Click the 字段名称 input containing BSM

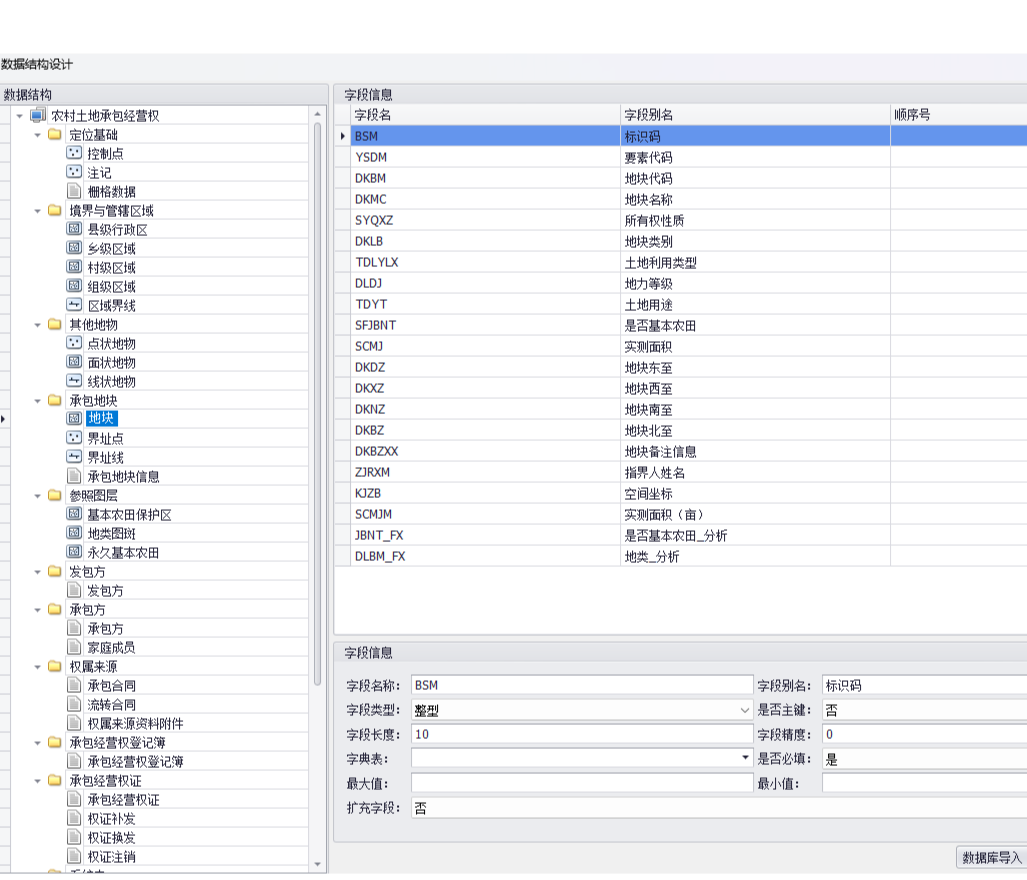(x=582, y=685)
